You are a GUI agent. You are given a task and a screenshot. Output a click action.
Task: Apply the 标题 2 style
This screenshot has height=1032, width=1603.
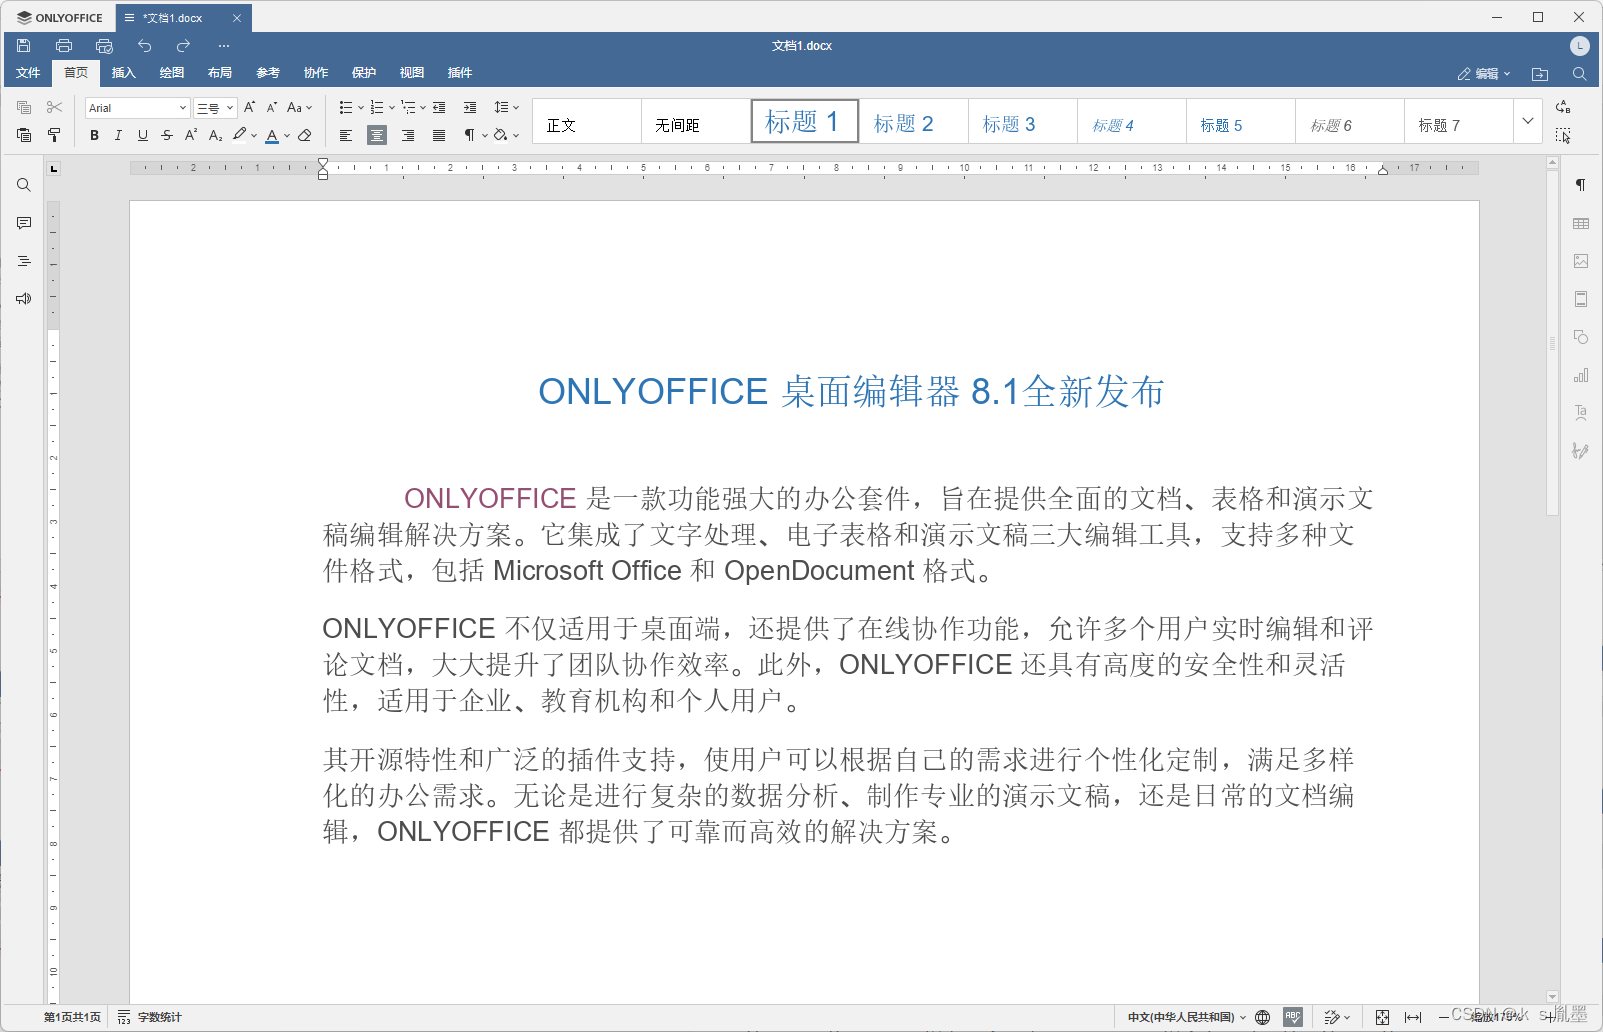click(914, 122)
